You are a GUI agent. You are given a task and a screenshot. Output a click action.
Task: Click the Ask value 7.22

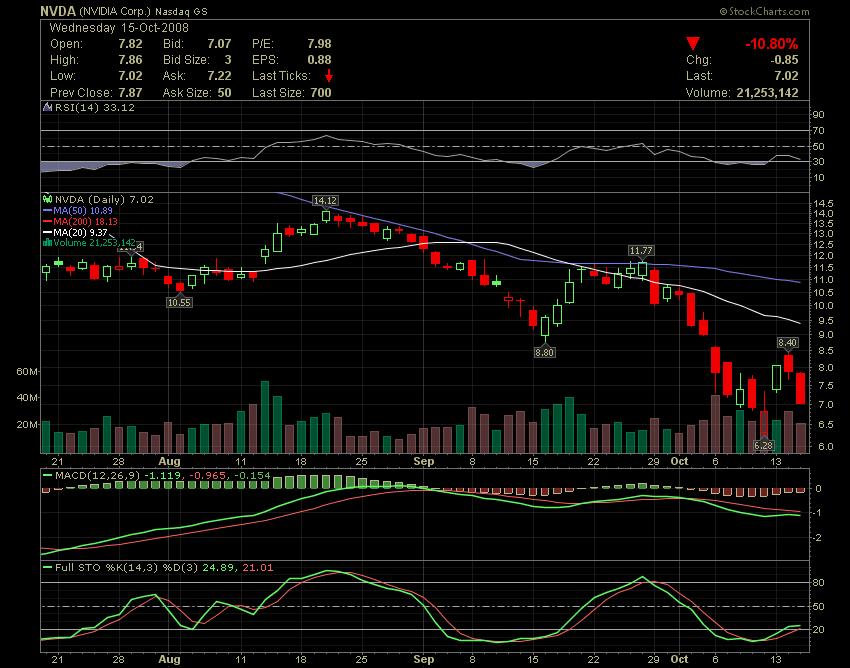tap(219, 76)
